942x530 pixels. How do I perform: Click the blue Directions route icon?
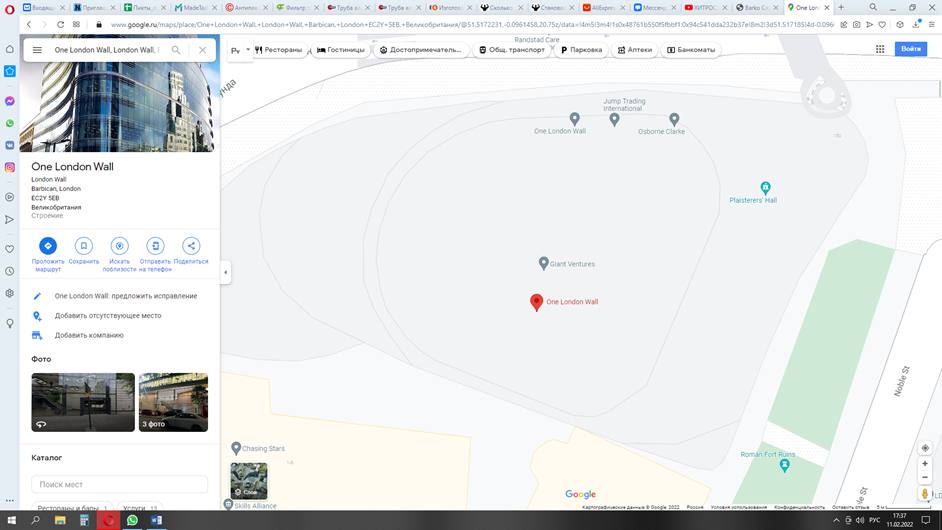(x=48, y=246)
